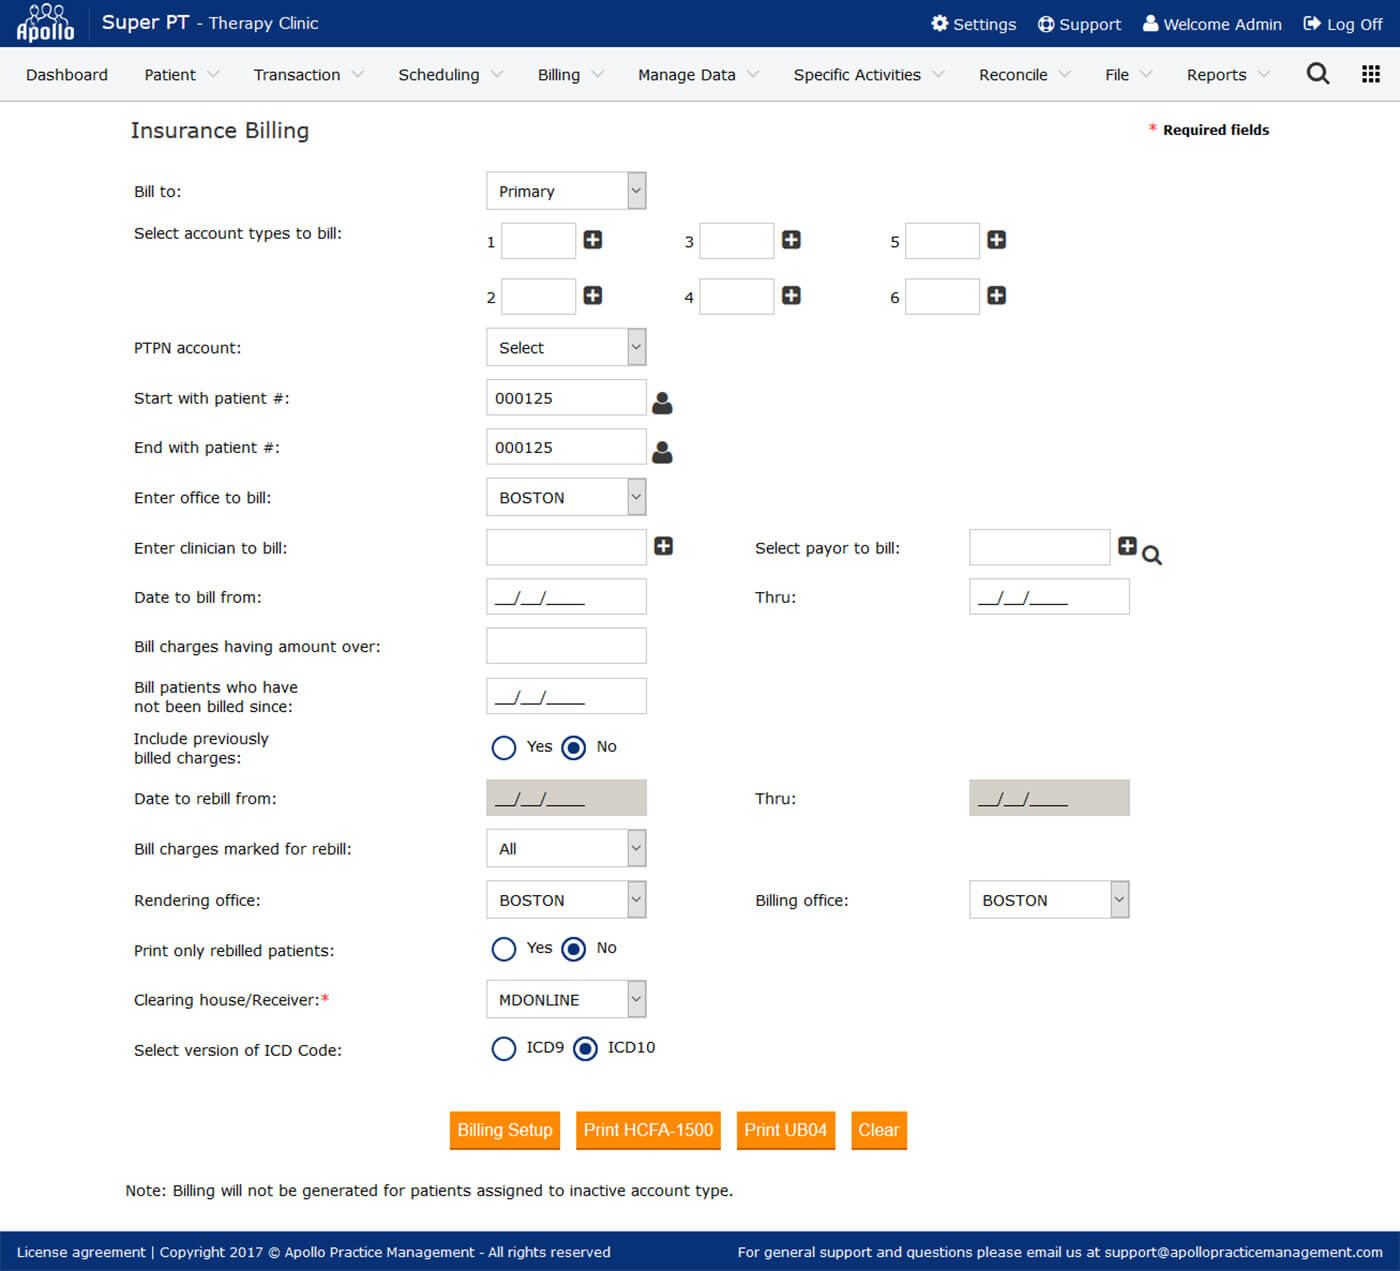Open the Patient menu
Viewport: 1400px width, 1271px height.
tap(181, 75)
